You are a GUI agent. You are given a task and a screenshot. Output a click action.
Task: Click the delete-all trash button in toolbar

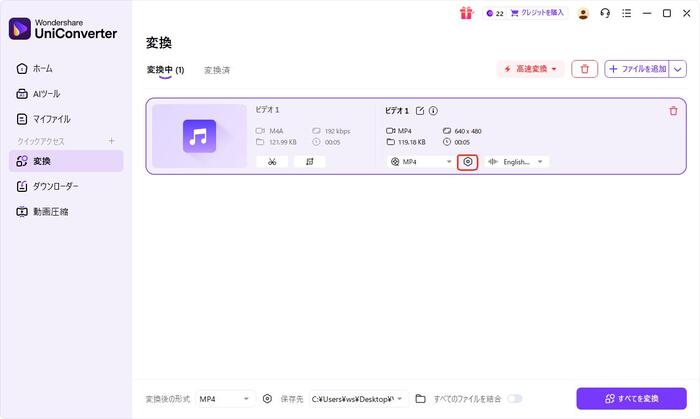tap(584, 69)
